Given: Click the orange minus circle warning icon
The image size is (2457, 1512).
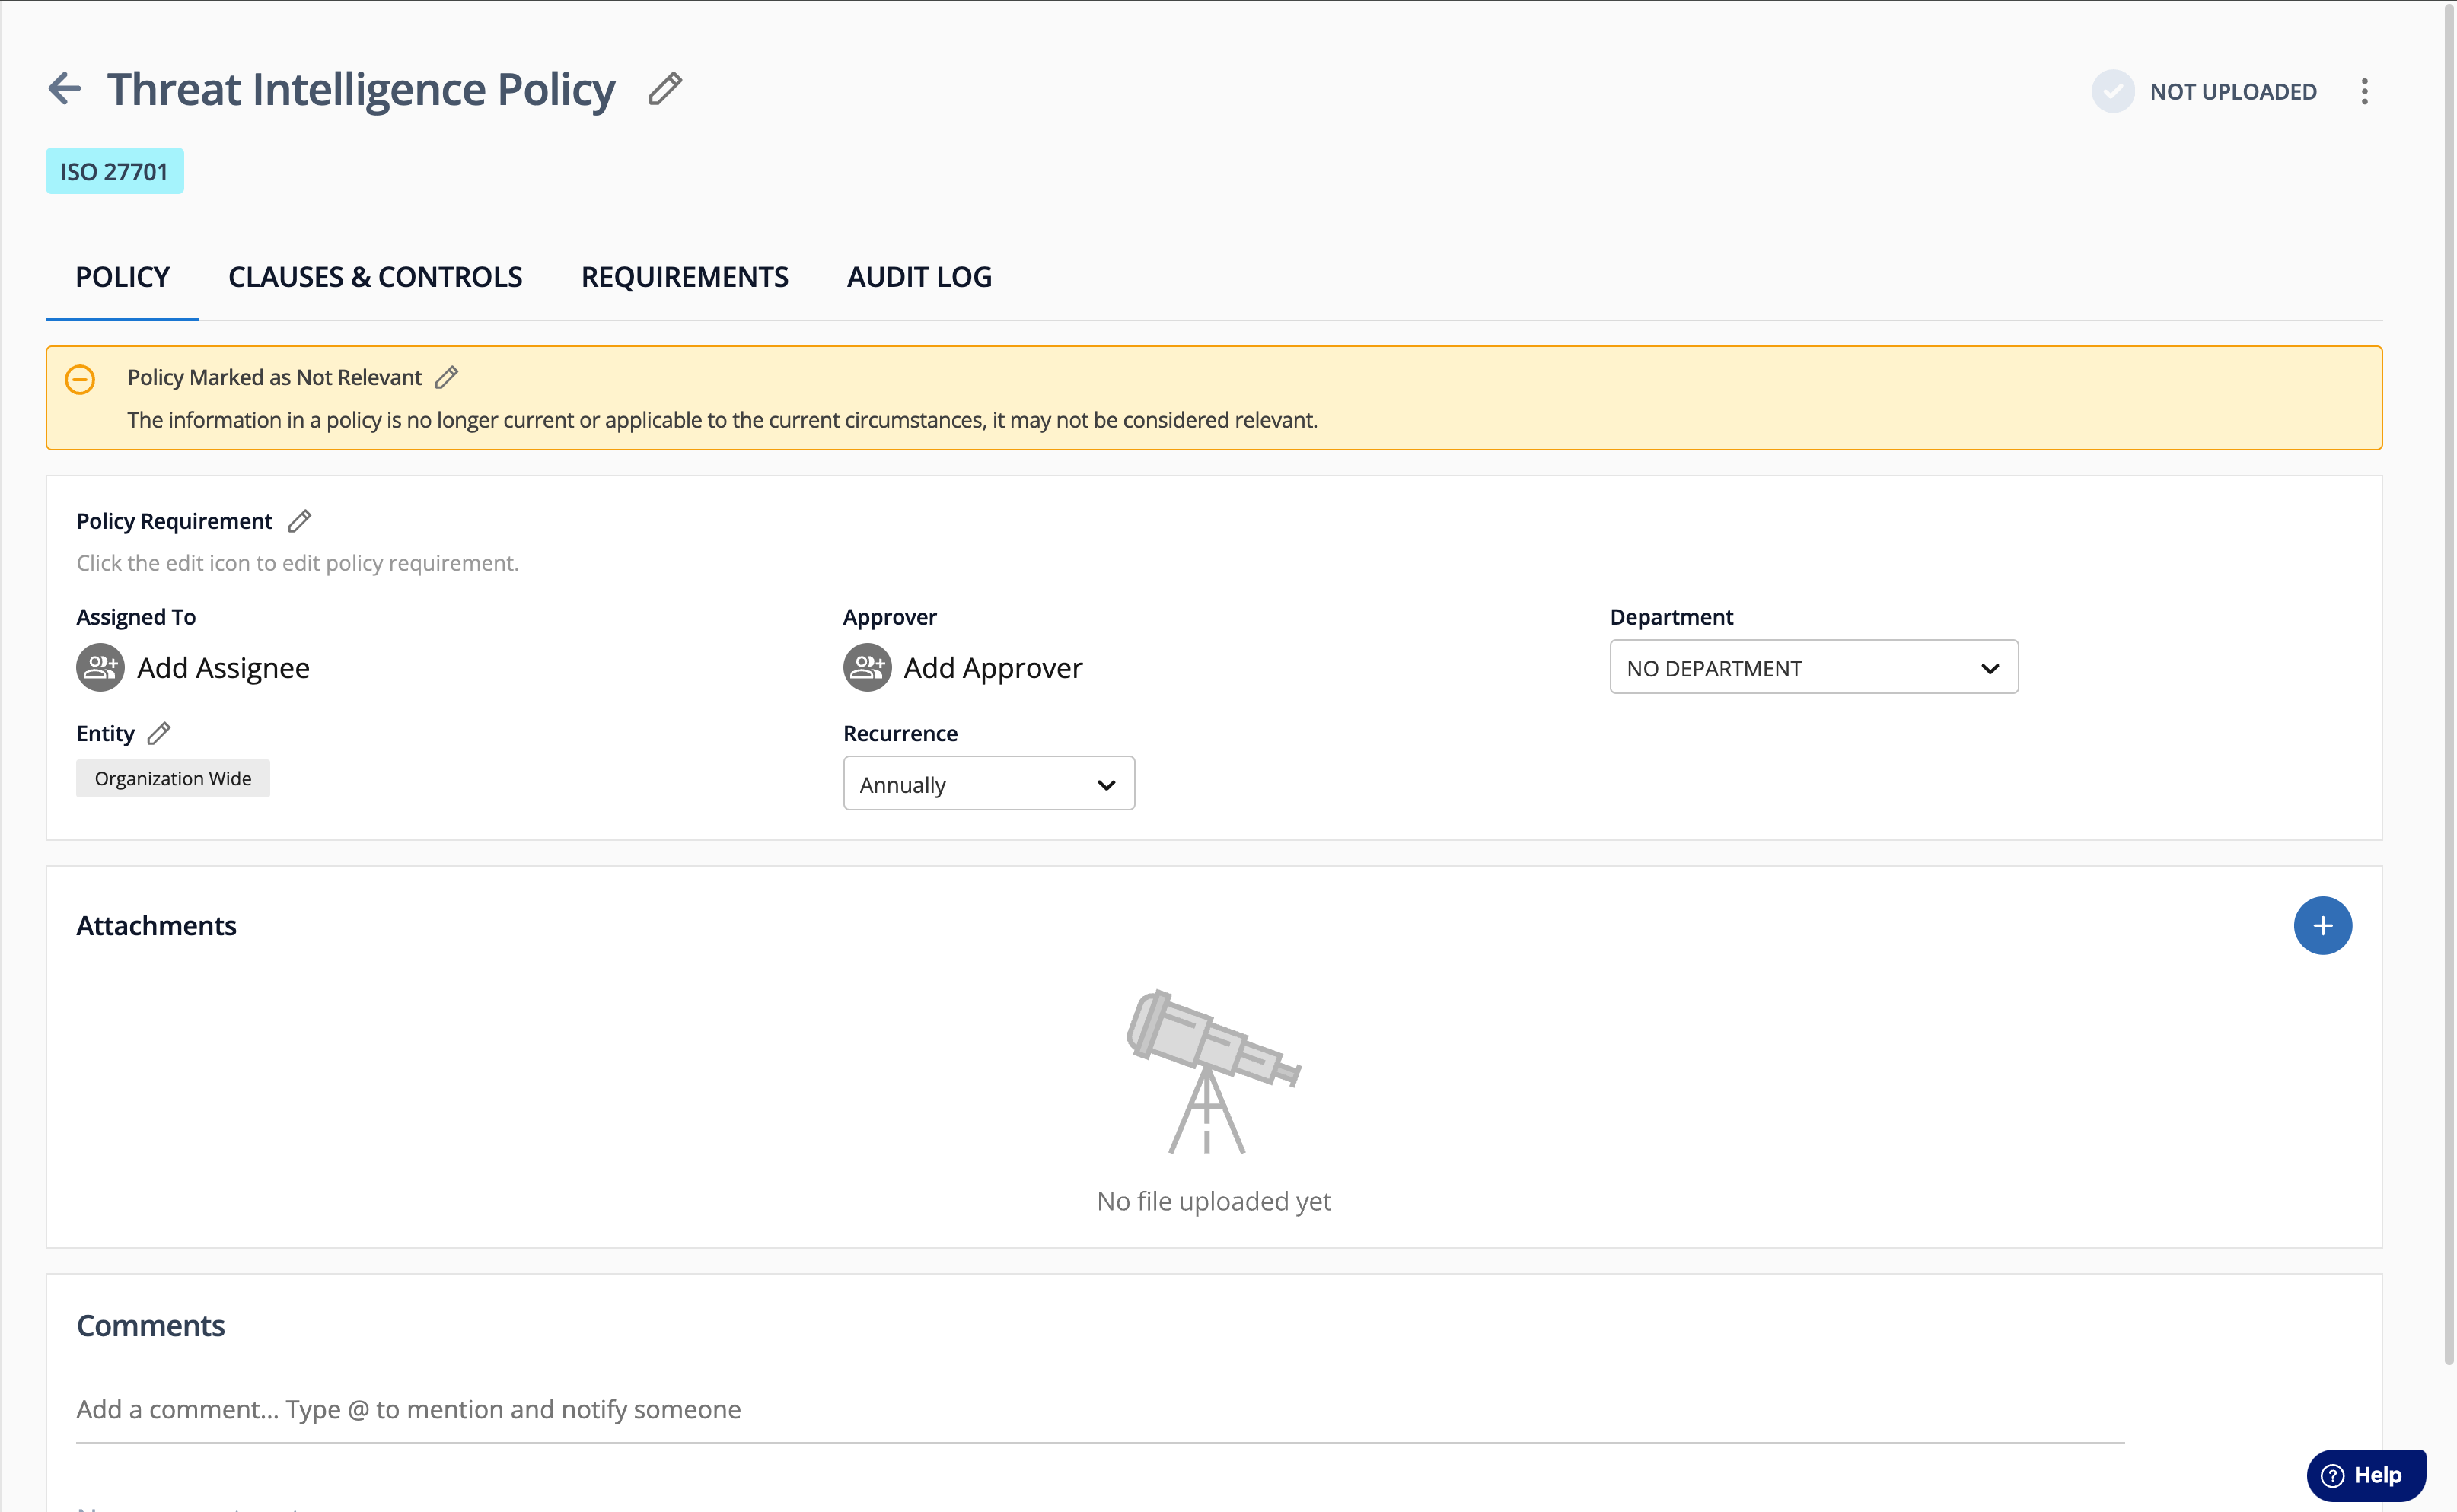Looking at the screenshot, I should 80,379.
